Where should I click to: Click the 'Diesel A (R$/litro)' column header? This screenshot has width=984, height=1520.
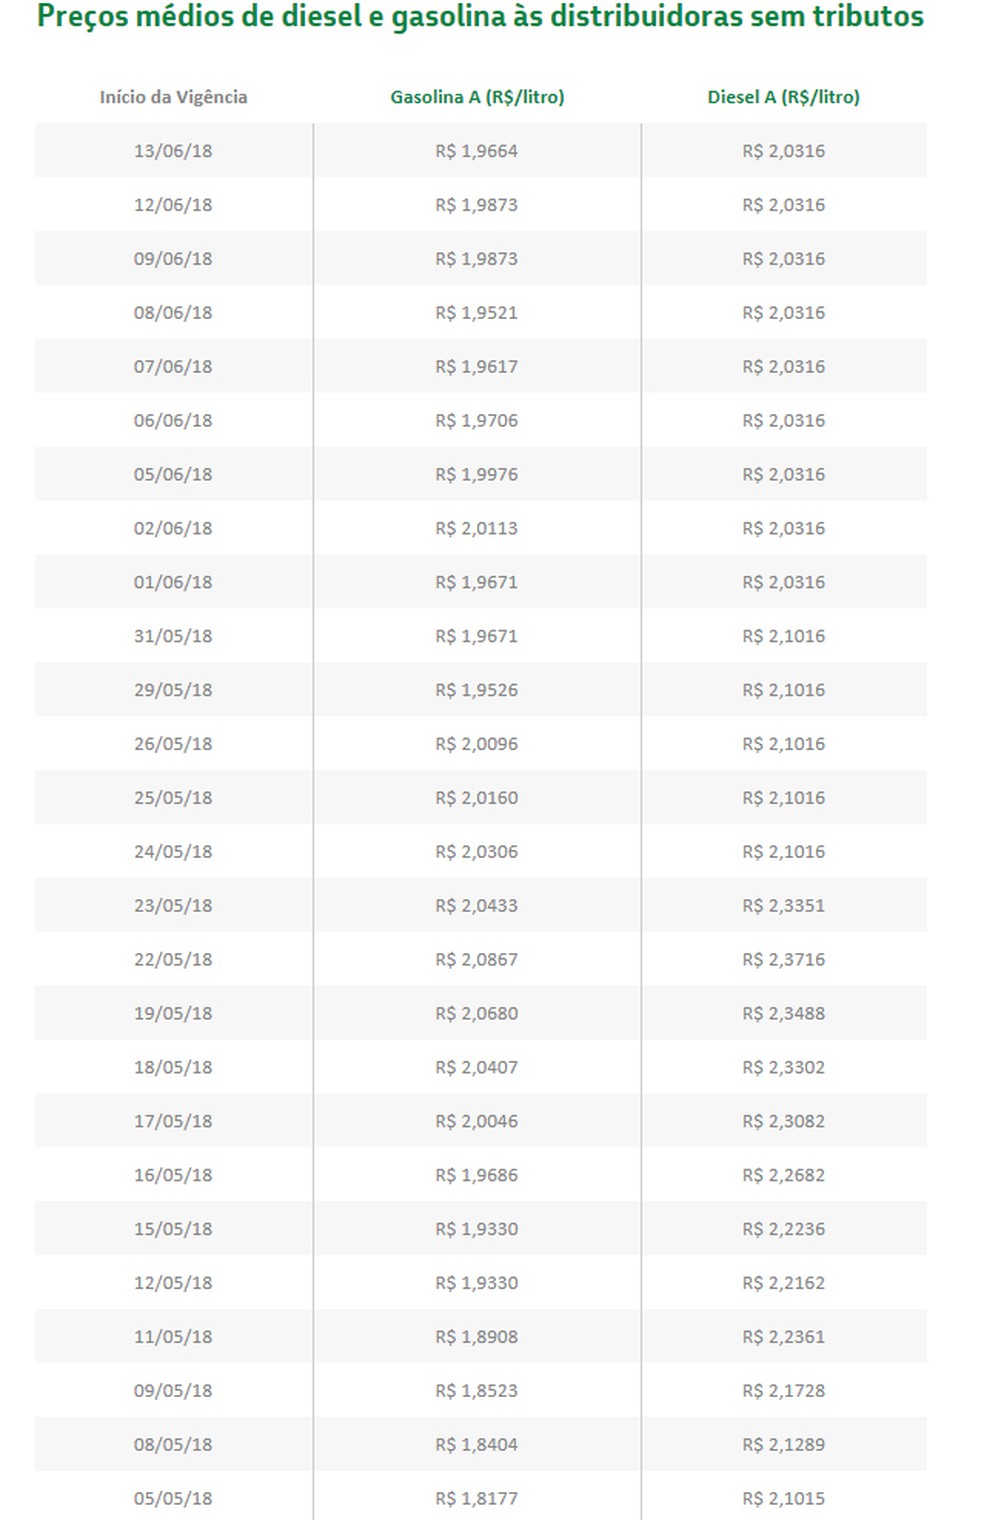point(783,97)
